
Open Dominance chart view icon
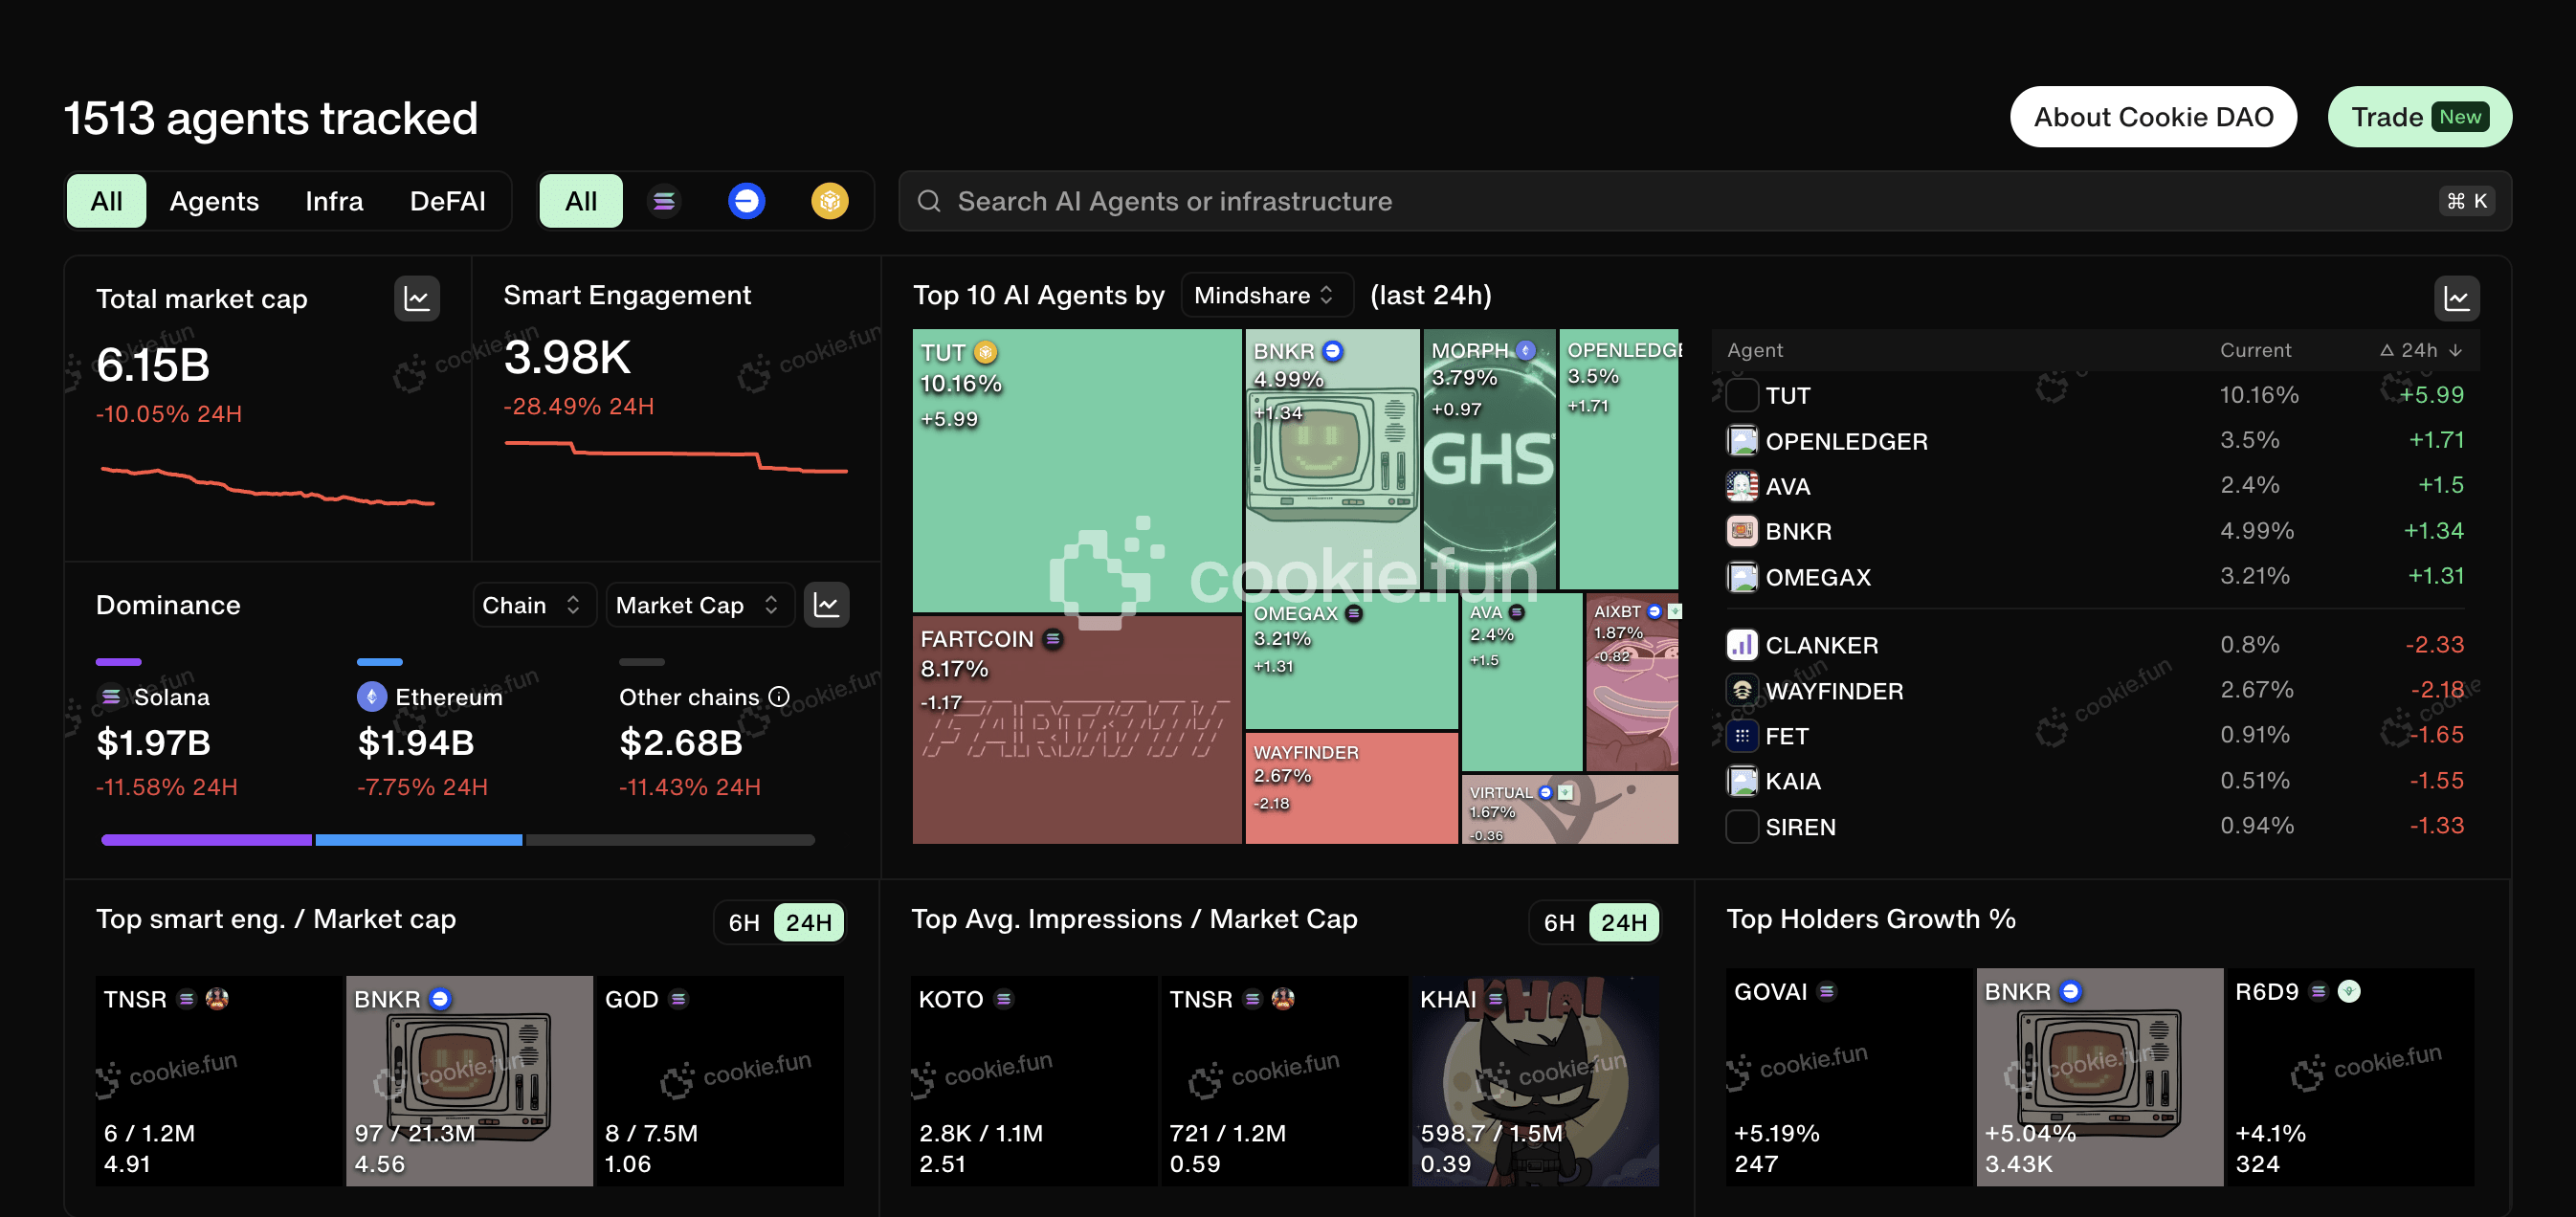click(827, 605)
